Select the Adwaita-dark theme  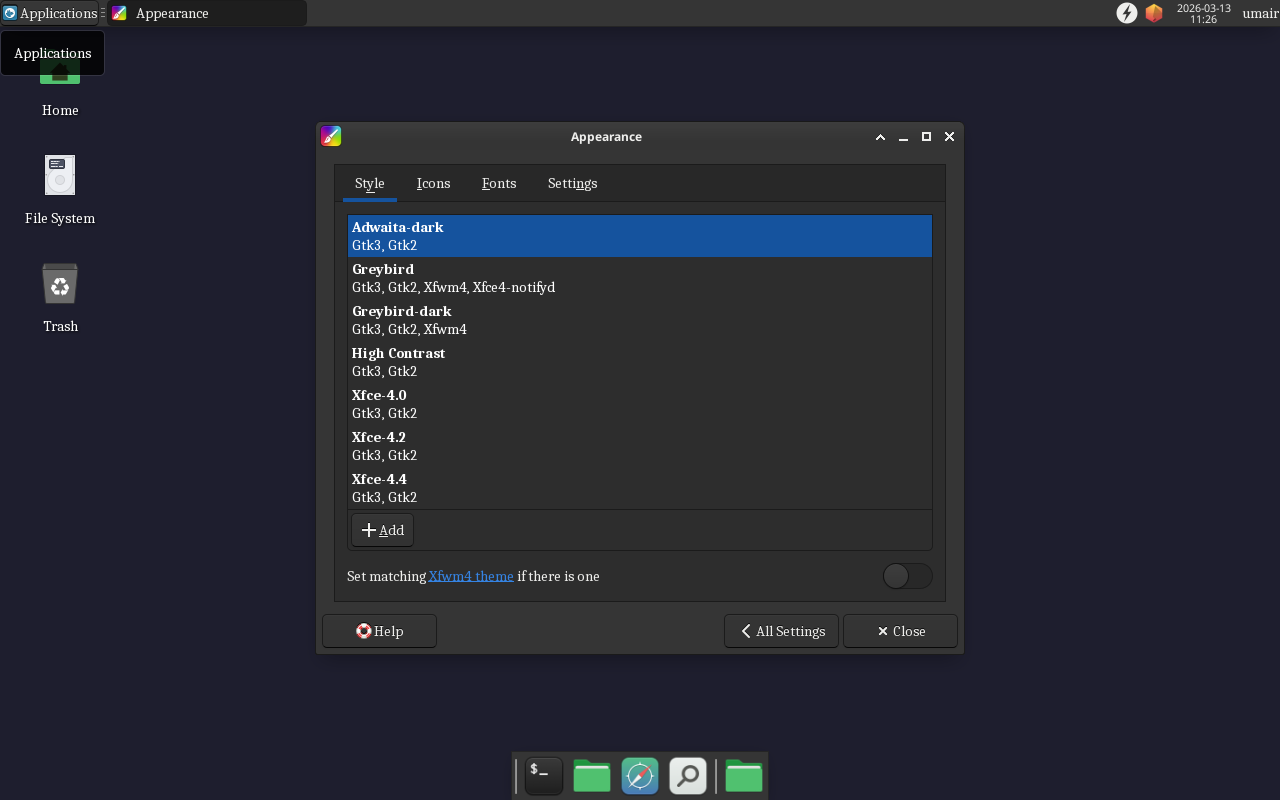coord(640,236)
